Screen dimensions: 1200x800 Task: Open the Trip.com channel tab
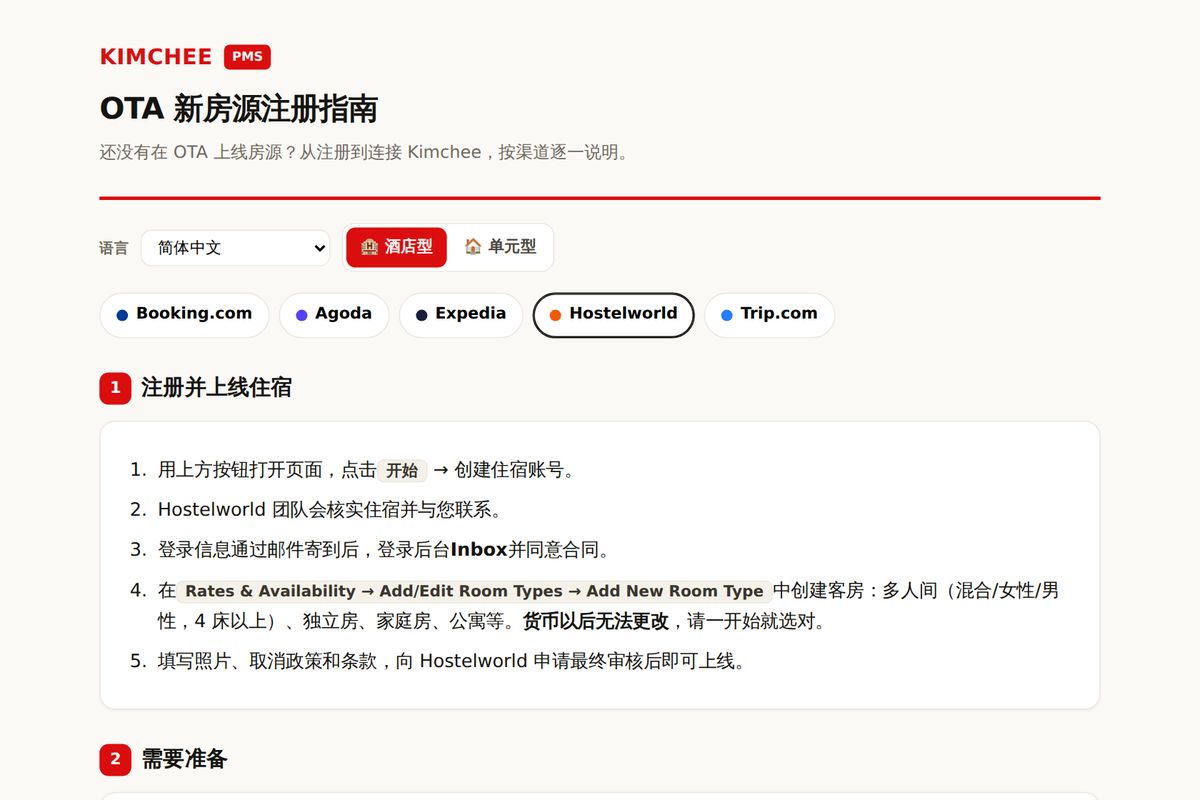pyautogui.click(x=769, y=315)
